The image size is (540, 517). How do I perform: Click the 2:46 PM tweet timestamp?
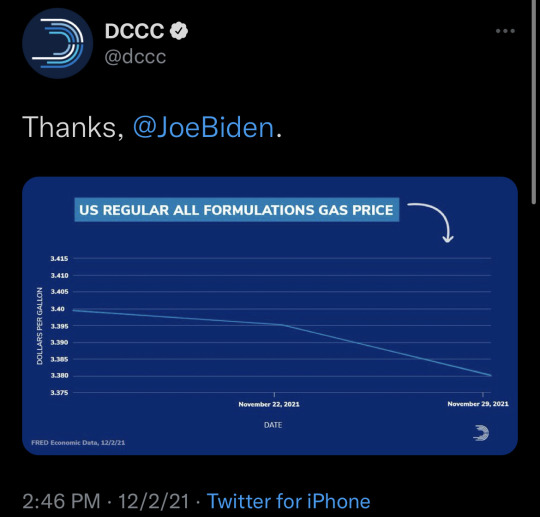click(x=61, y=501)
